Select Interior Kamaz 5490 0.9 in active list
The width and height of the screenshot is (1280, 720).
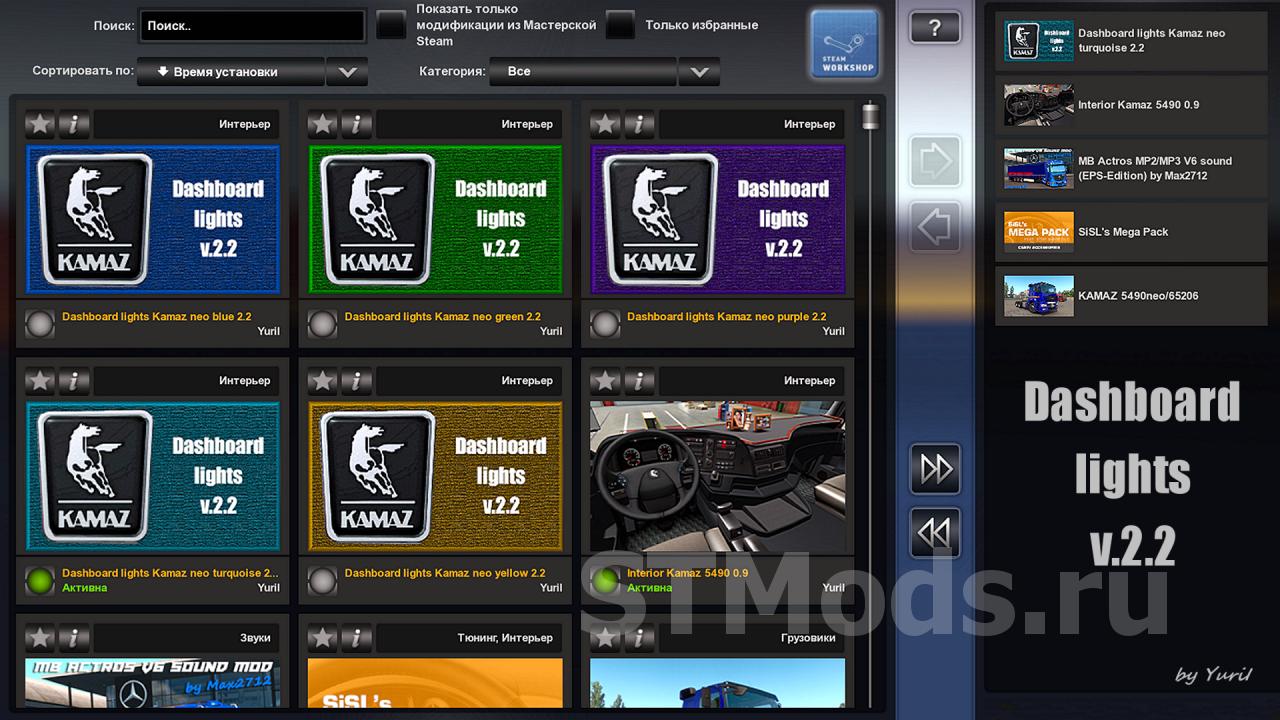click(x=1131, y=105)
